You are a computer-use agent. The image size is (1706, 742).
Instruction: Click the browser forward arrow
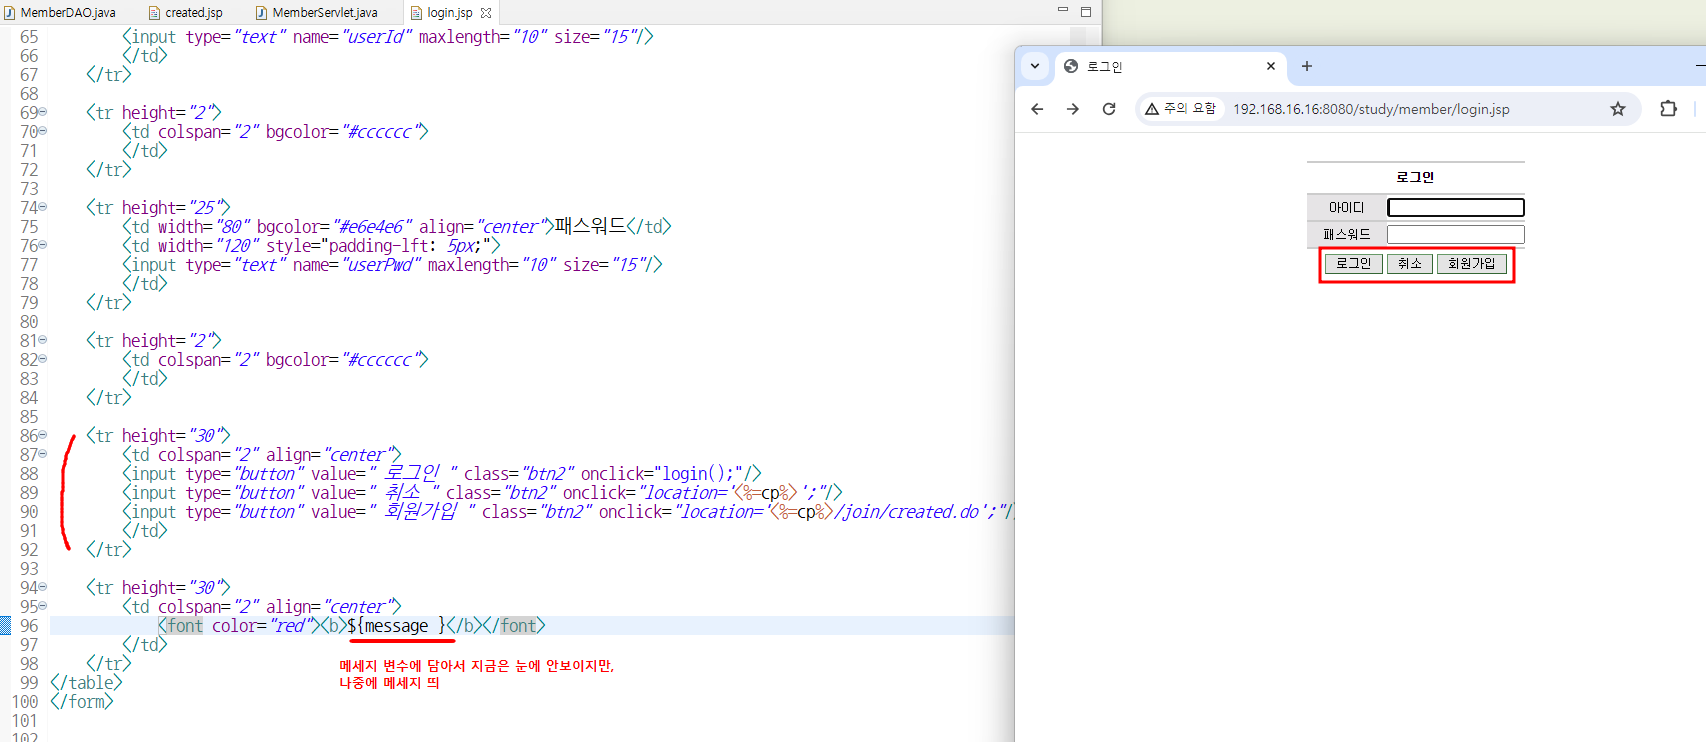pyautogui.click(x=1073, y=109)
